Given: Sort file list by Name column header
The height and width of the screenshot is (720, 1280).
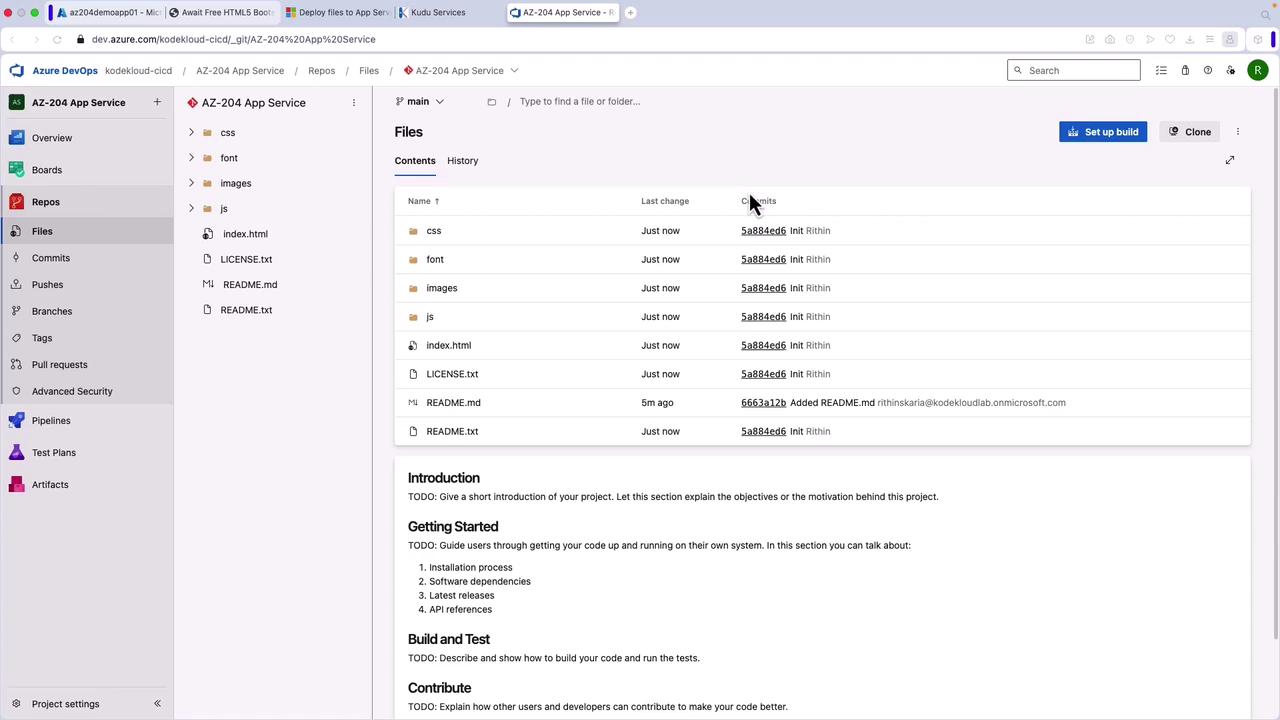Looking at the screenshot, I should pos(423,201).
